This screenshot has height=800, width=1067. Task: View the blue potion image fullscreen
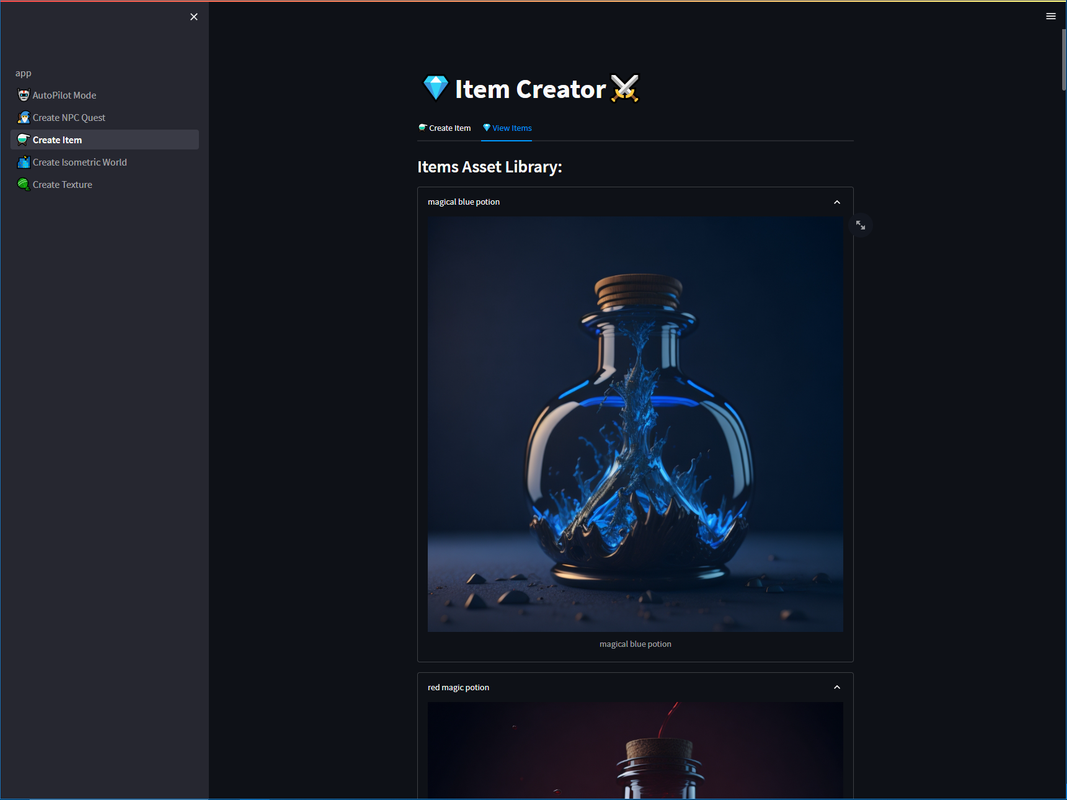(860, 225)
